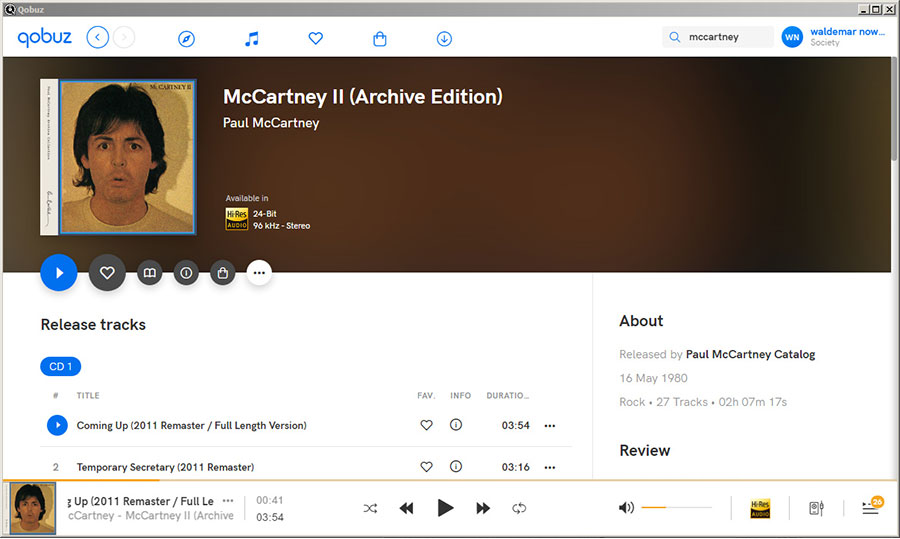Open now playing track options ellipsis
900x539 pixels.
228,501
